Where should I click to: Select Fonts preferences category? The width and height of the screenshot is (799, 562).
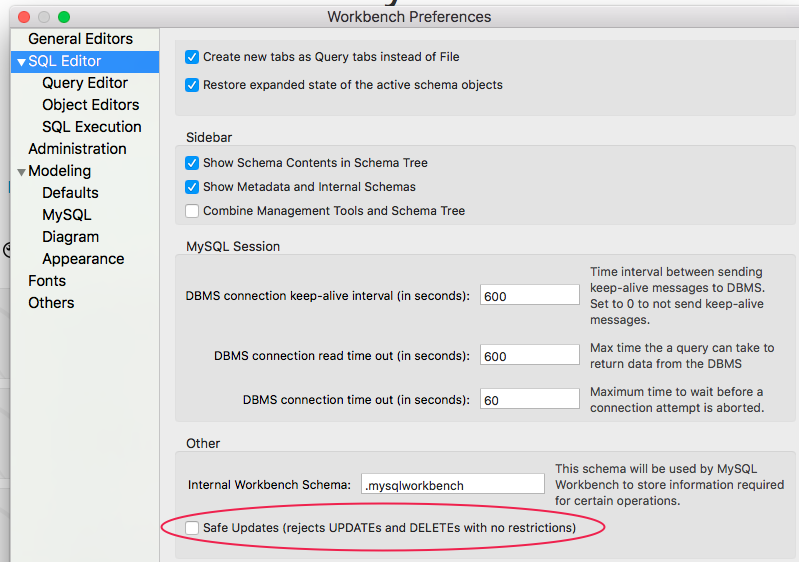point(47,281)
